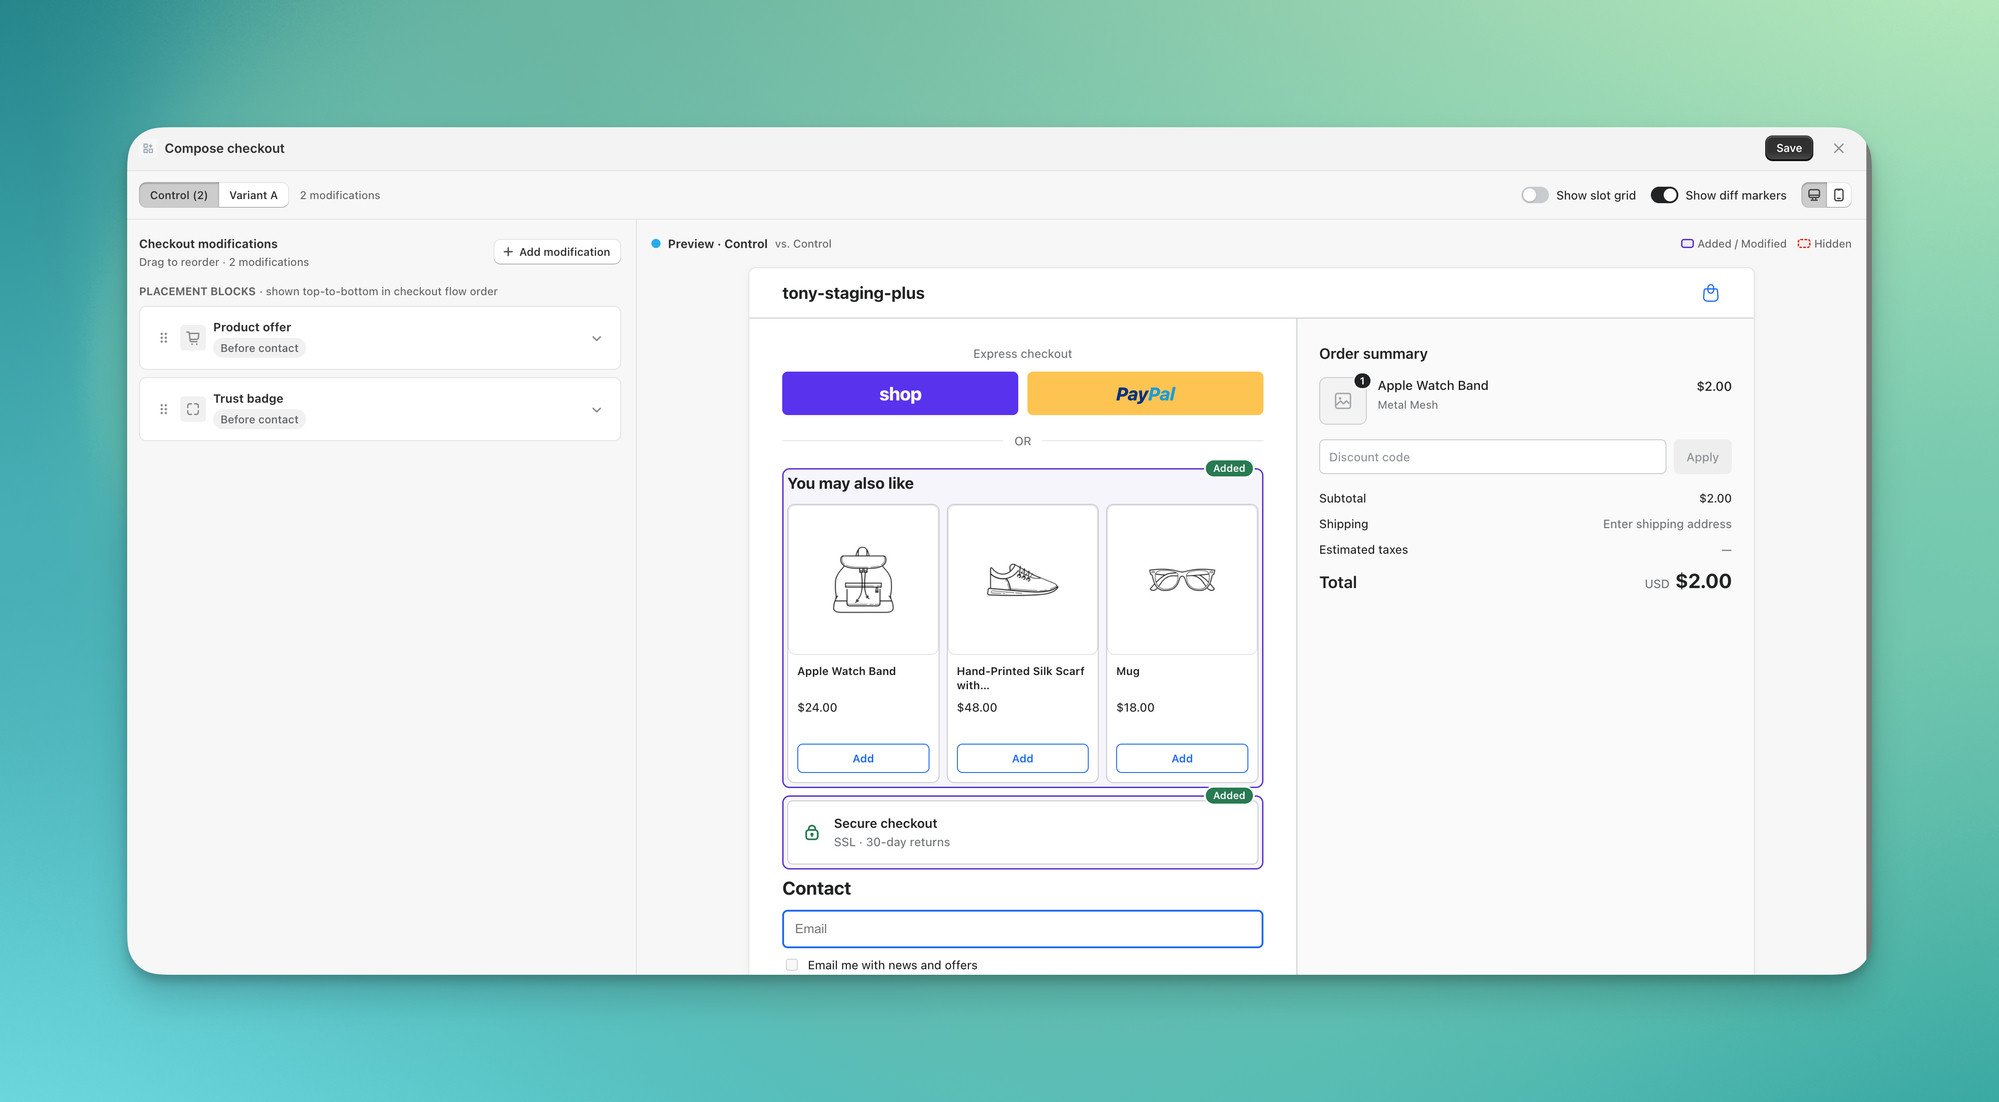This screenshot has width=1999, height=1102.
Task: Click the Hidden legend marker
Action: pos(1804,244)
